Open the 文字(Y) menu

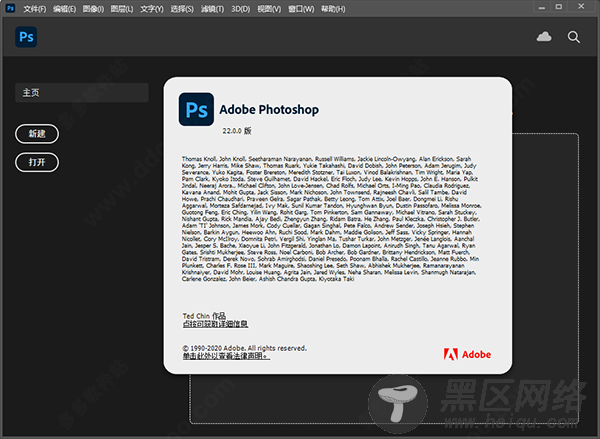click(152, 9)
